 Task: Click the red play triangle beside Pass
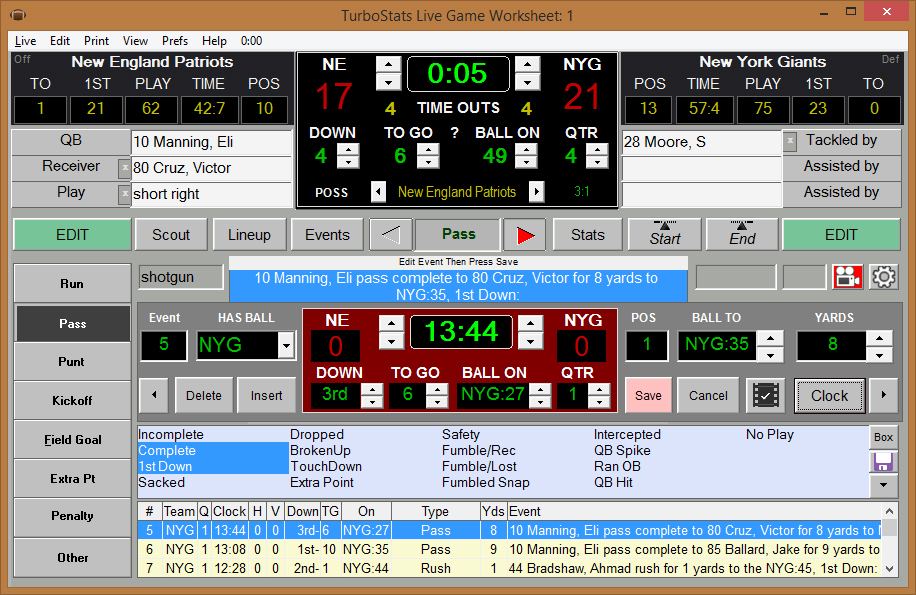(525, 235)
